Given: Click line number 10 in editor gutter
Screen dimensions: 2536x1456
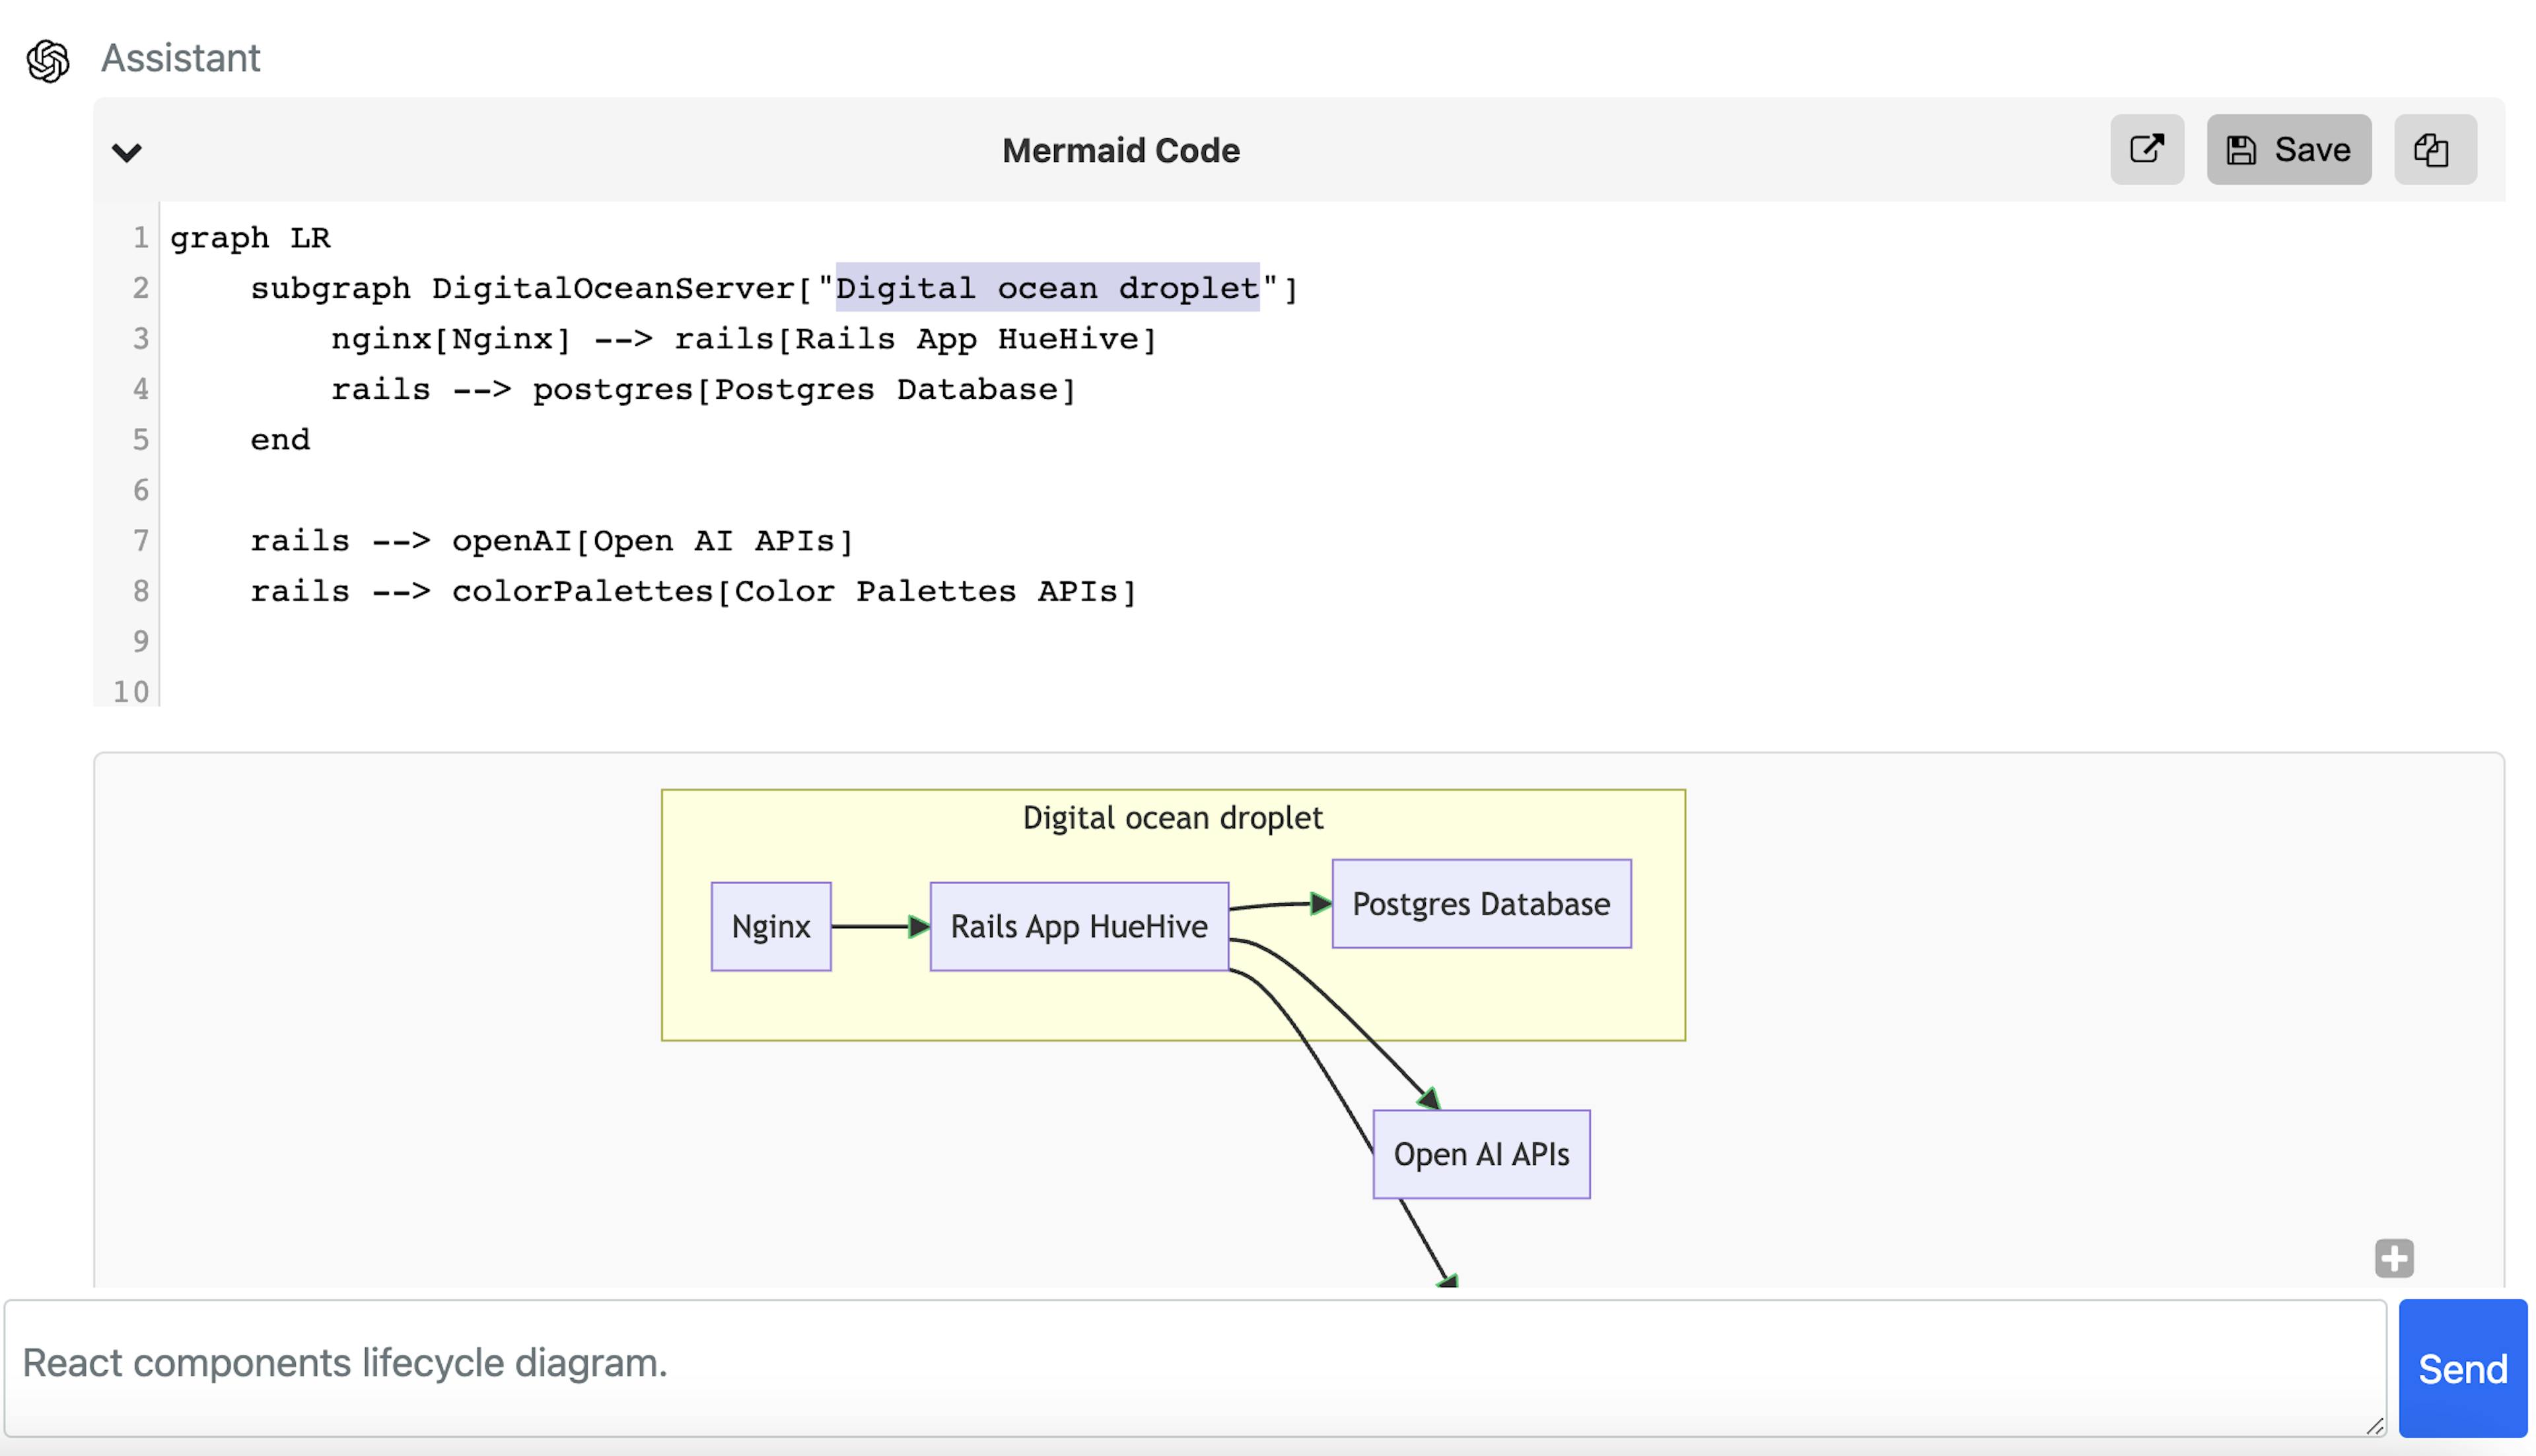Looking at the screenshot, I should click(x=131, y=692).
